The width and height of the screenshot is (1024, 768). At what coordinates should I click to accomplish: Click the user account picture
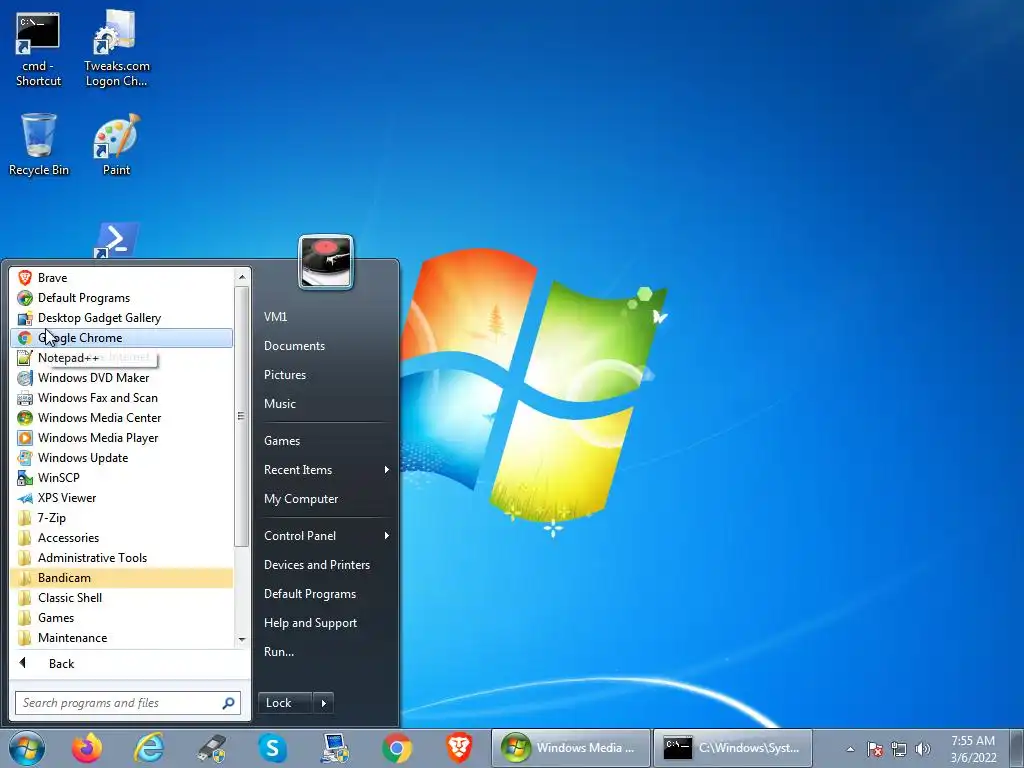(x=326, y=262)
